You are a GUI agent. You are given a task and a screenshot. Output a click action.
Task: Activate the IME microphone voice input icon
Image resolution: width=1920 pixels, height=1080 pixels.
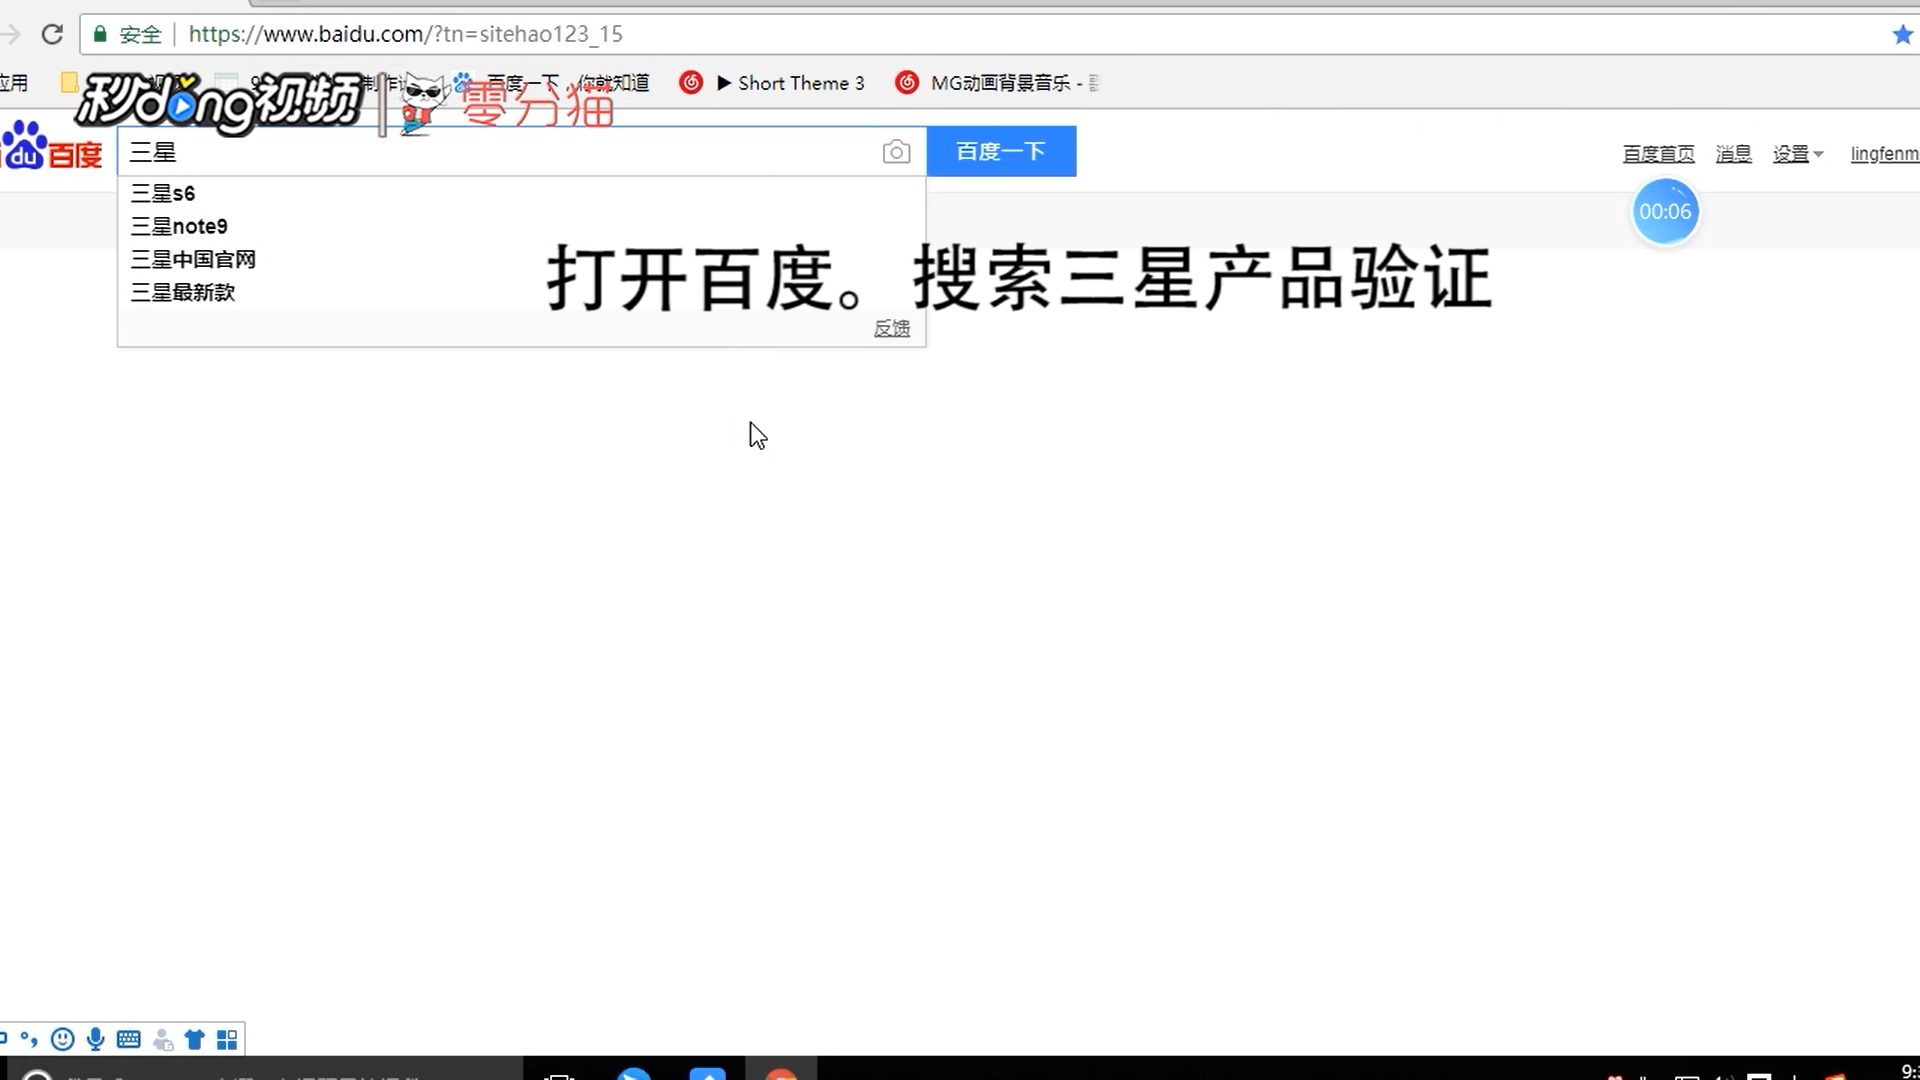96,1039
